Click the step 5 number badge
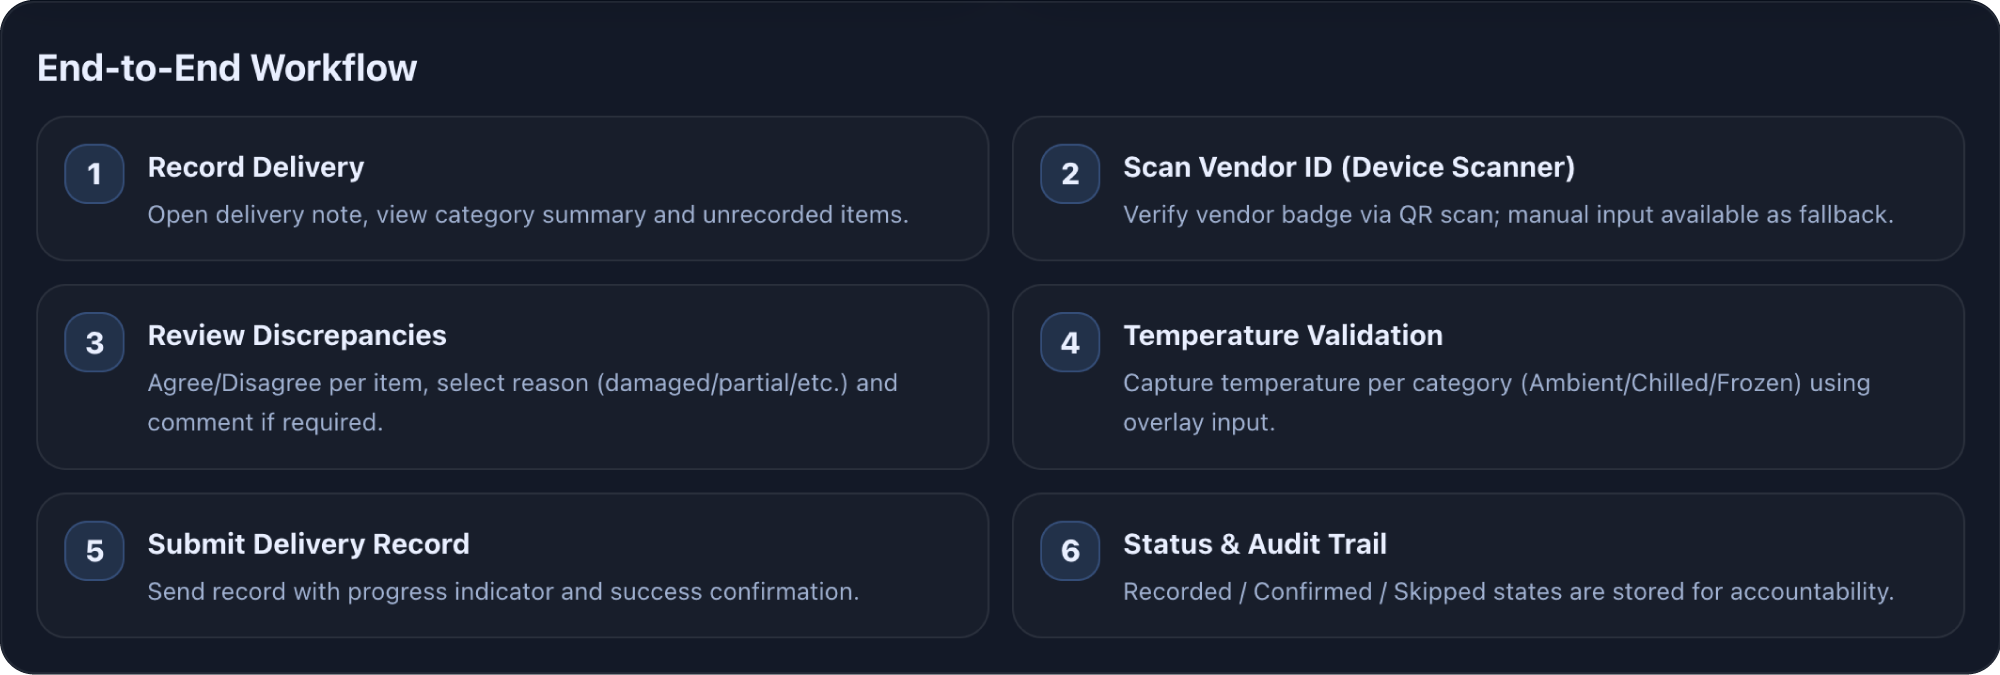2000x675 pixels. pos(94,551)
